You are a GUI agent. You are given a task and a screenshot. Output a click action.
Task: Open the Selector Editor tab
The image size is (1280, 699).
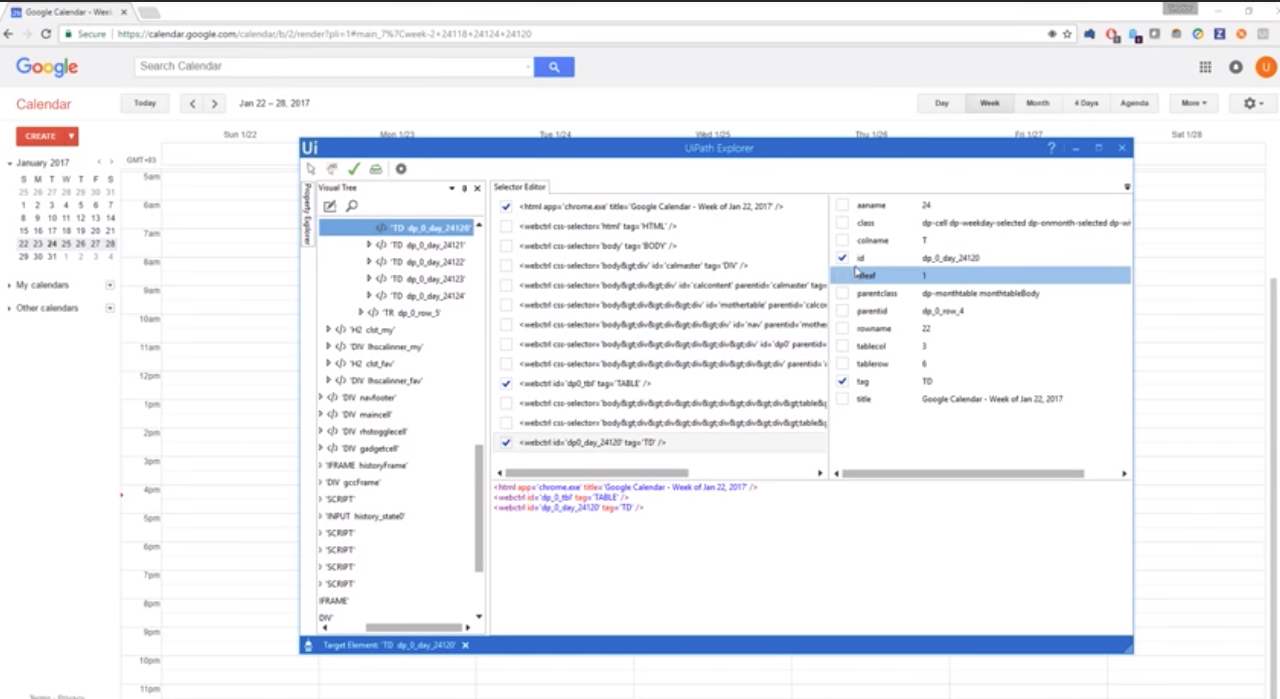pyautogui.click(x=520, y=187)
